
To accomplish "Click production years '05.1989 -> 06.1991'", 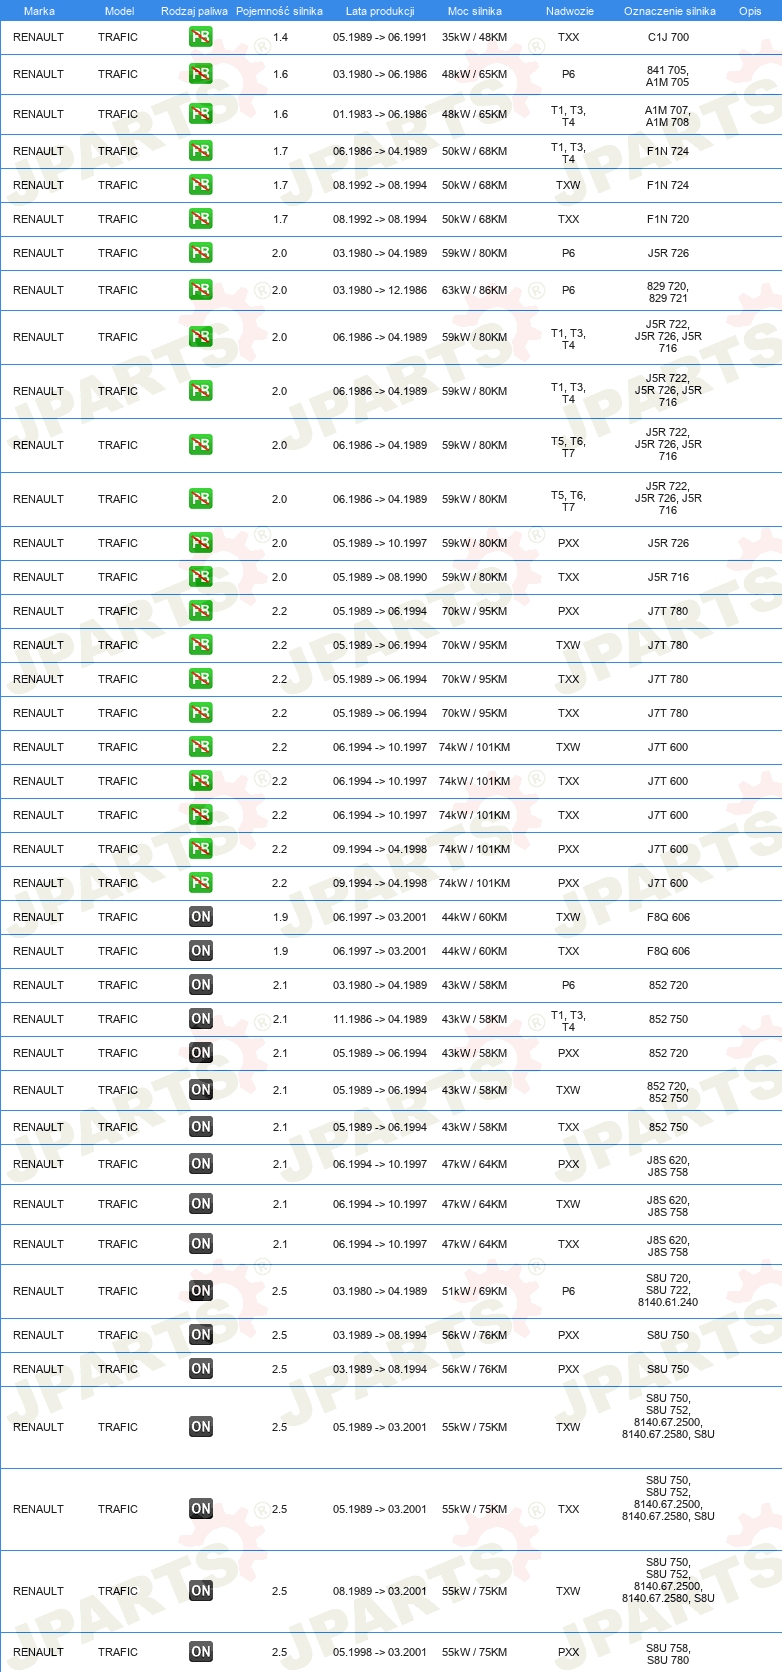I will tap(380, 37).
